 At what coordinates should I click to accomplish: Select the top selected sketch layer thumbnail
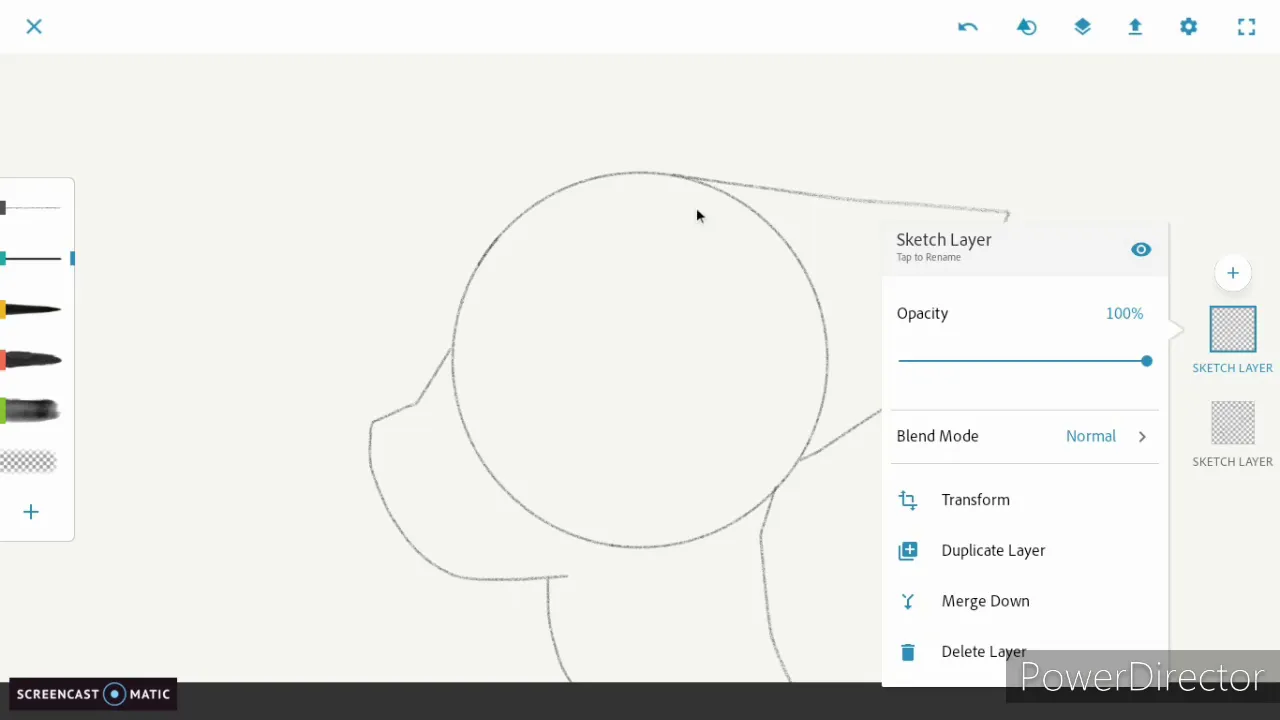point(1232,330)
